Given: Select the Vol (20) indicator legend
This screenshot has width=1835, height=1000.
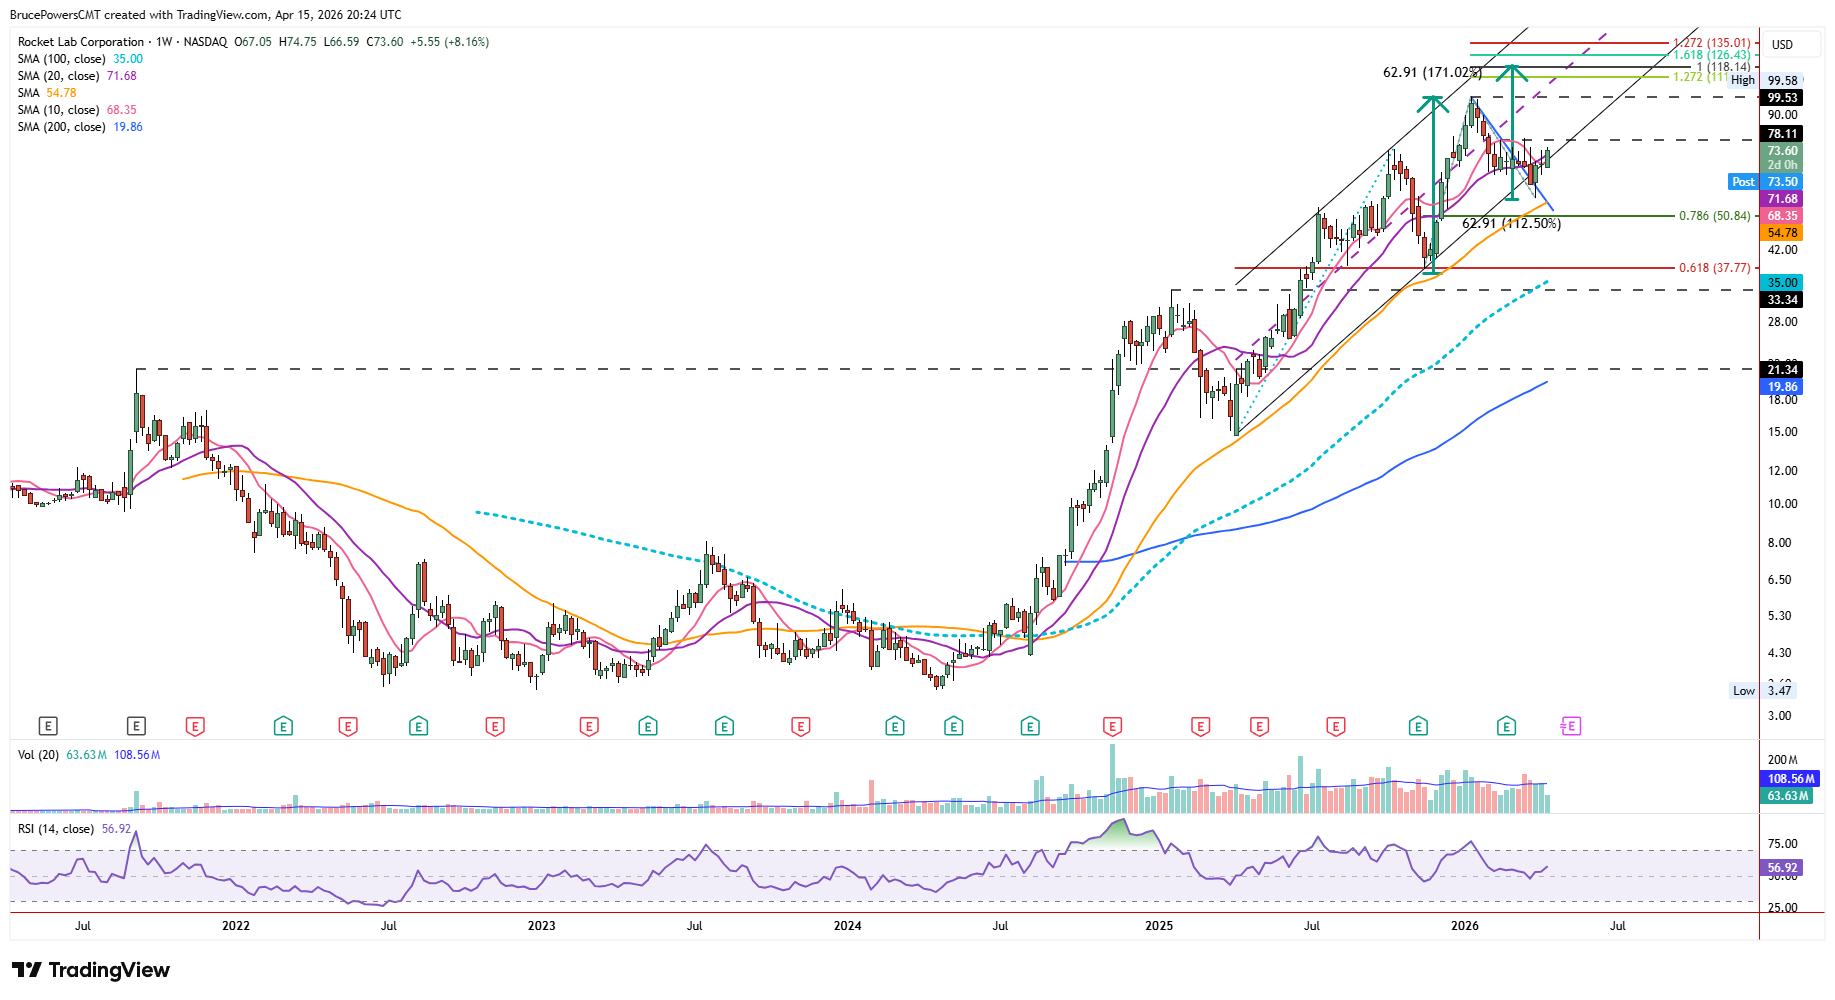Looking at the screenshot, I should pyautogui.click(x=89, y=755).
